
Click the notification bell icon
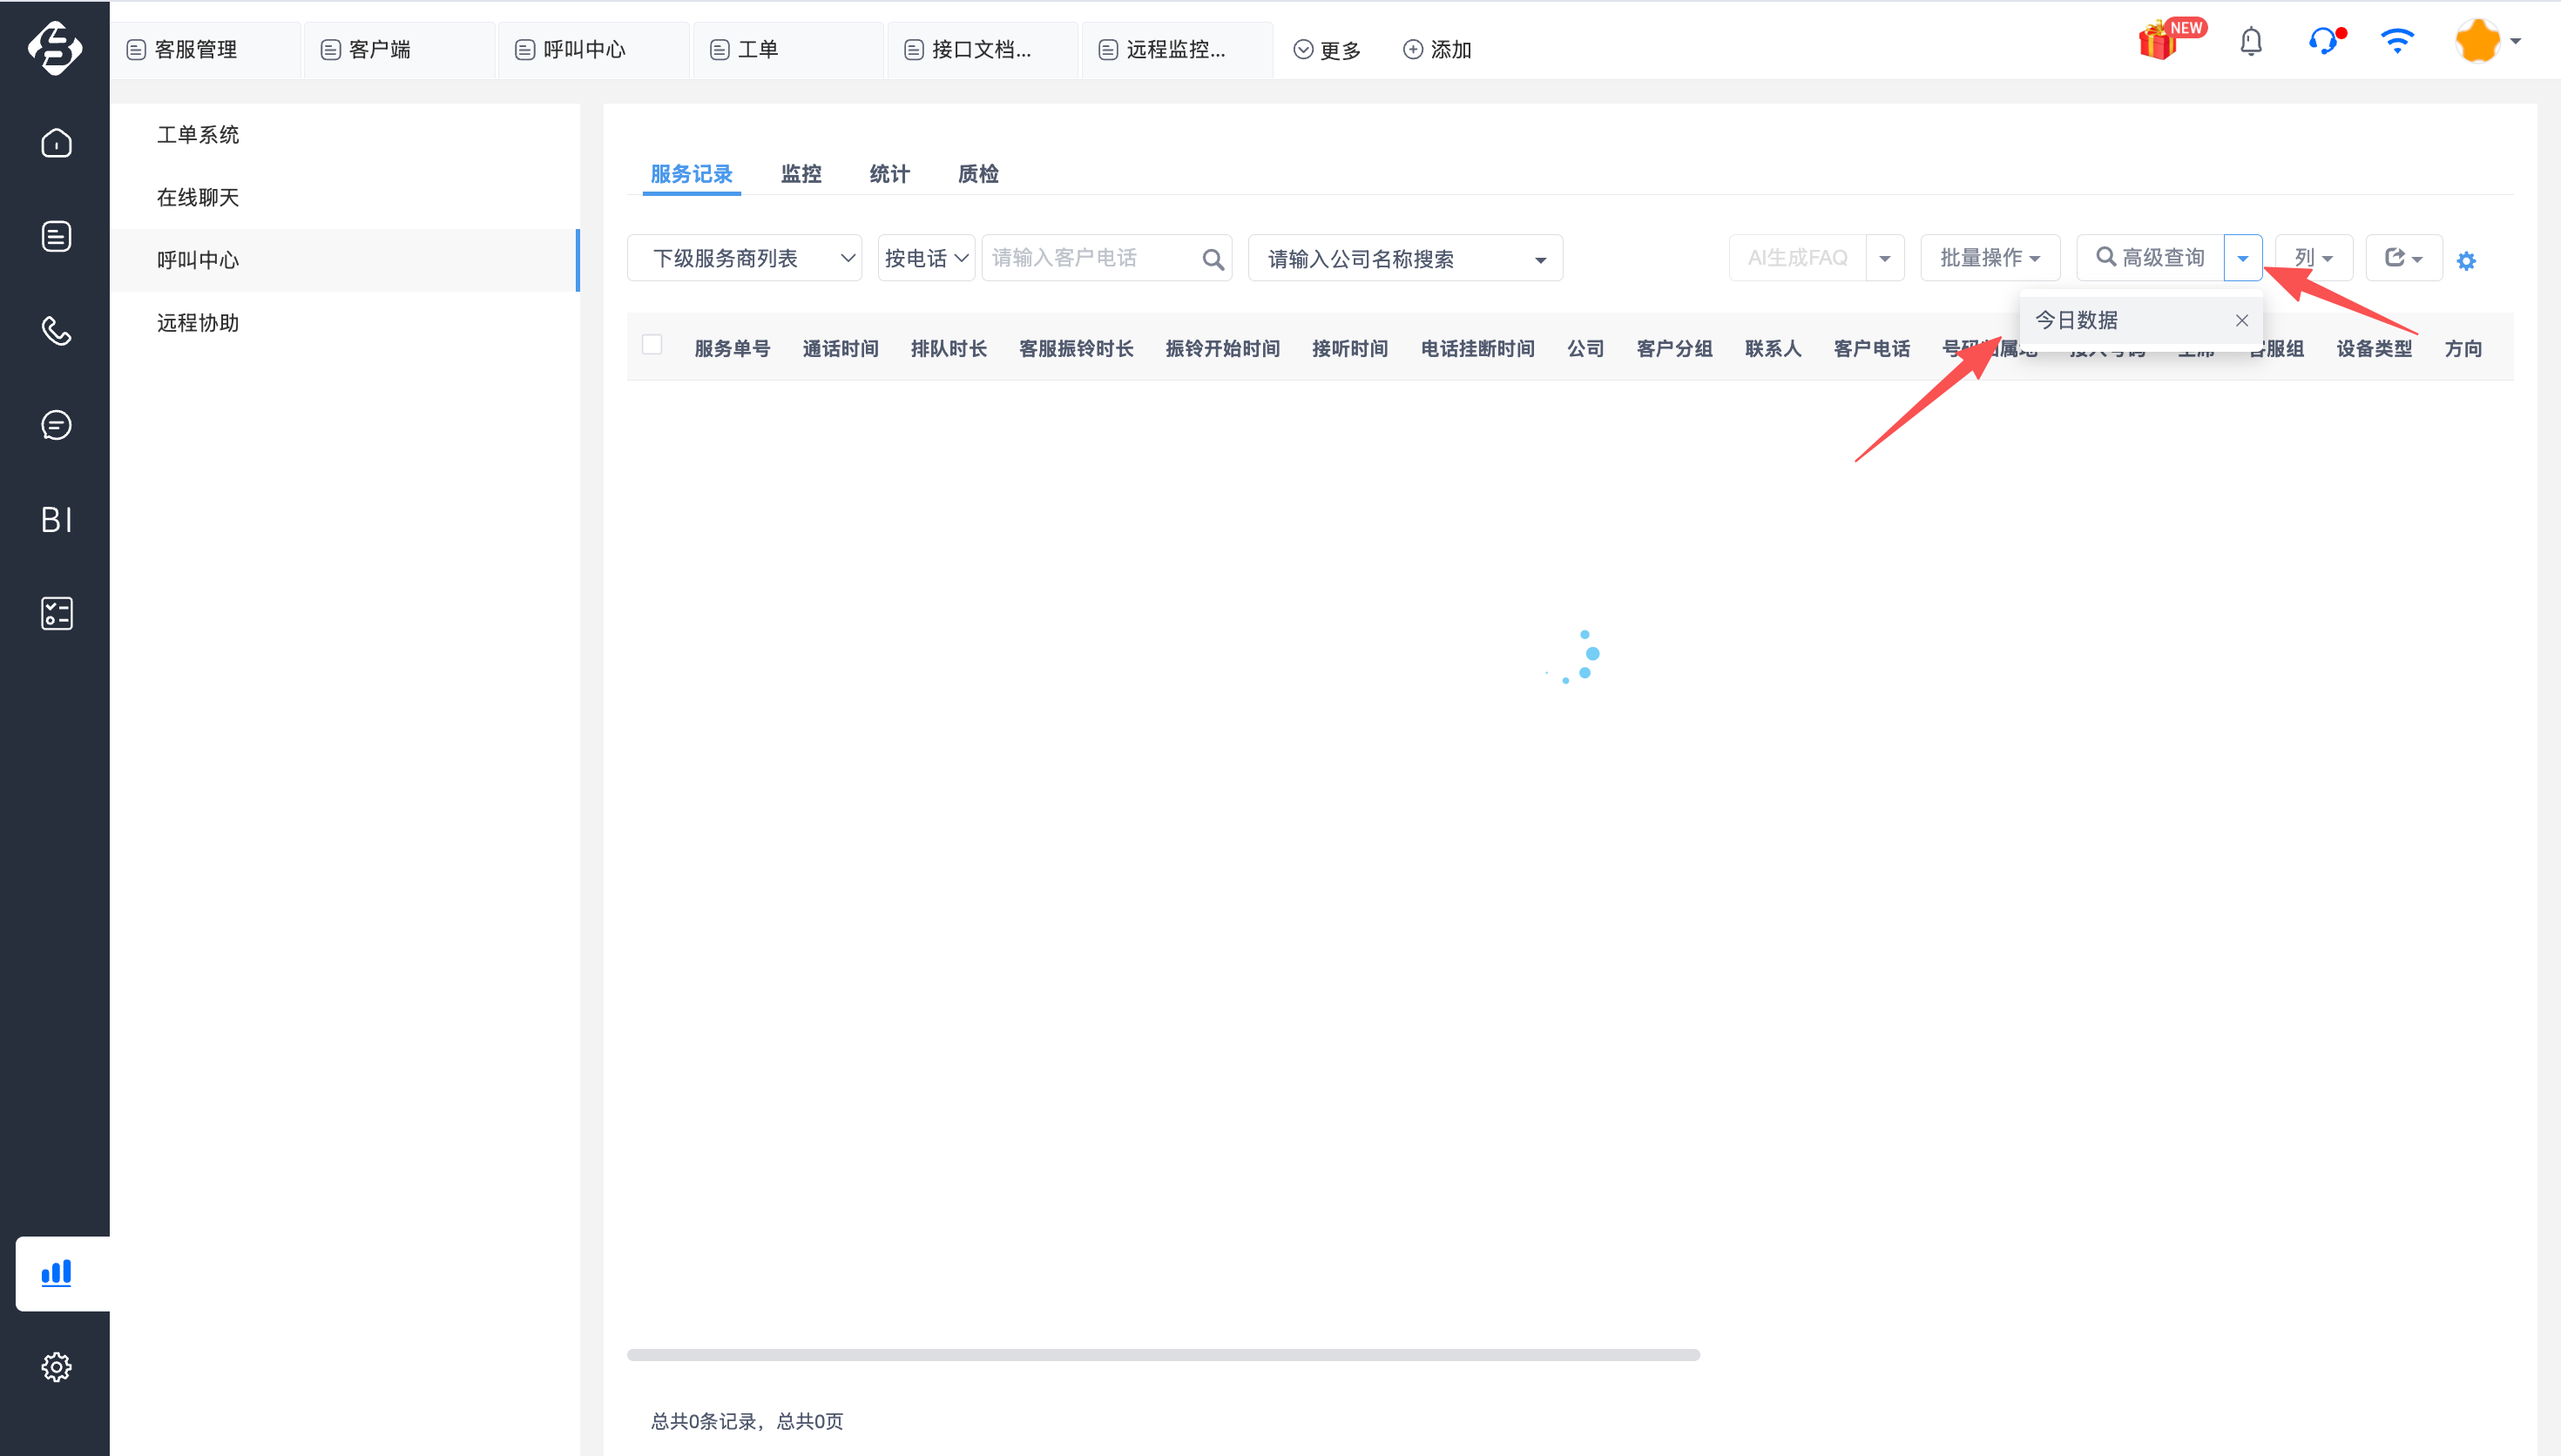coord(2250,42)
